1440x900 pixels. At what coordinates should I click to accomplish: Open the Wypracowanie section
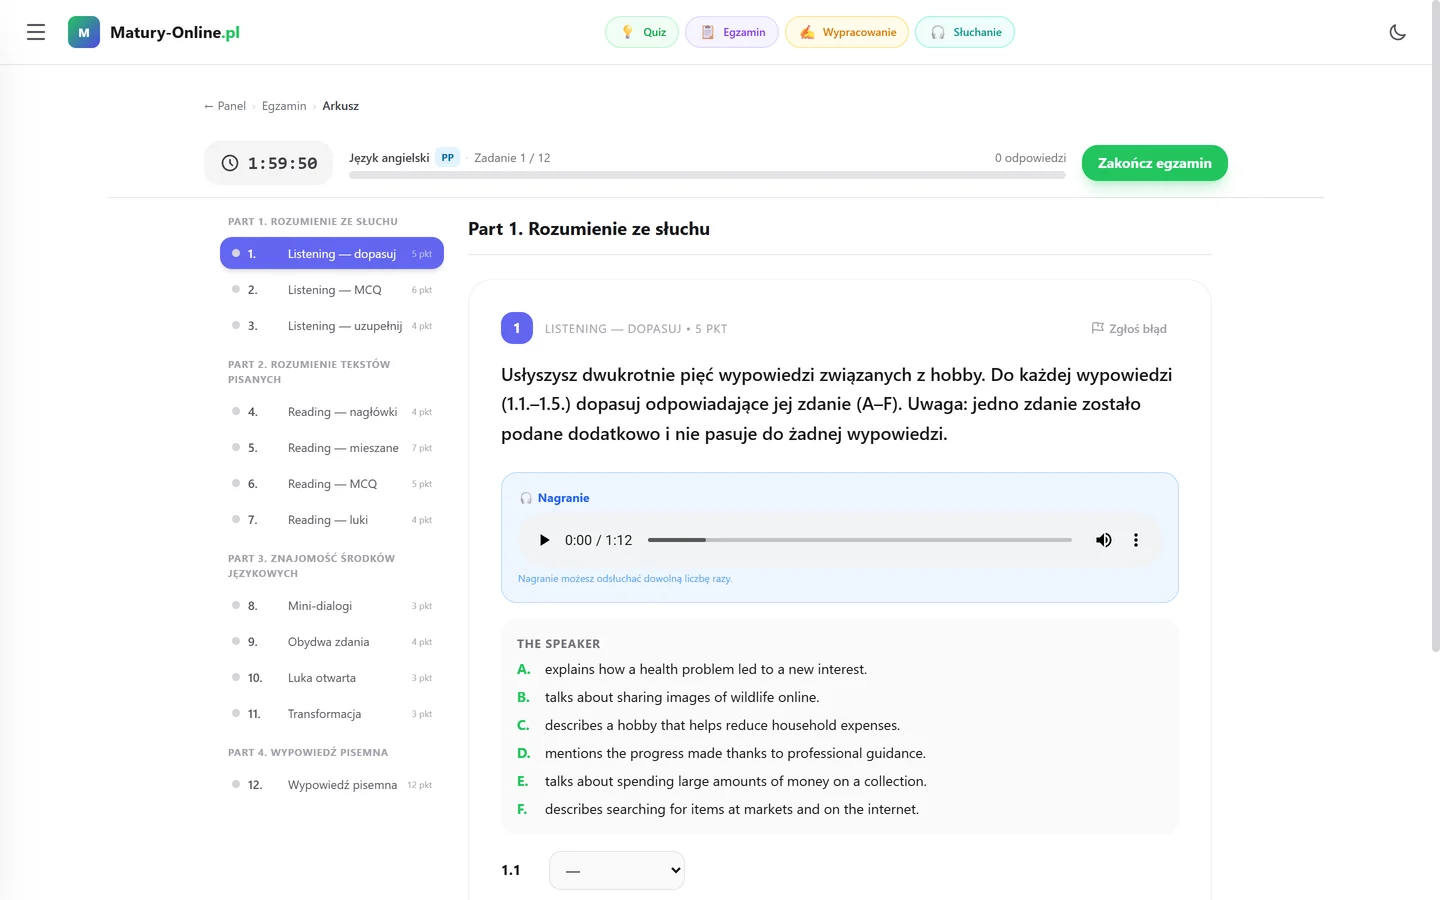[847, 32]
